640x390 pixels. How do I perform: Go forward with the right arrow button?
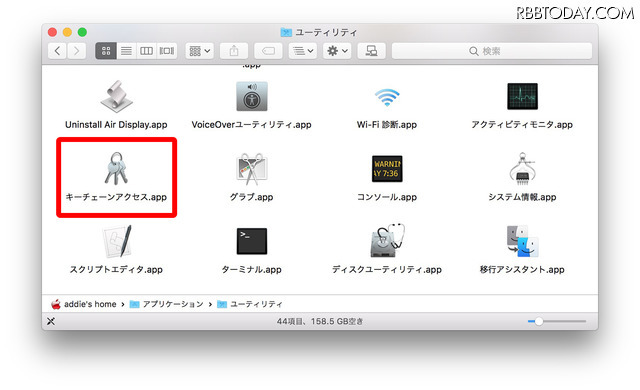point(76,51)
